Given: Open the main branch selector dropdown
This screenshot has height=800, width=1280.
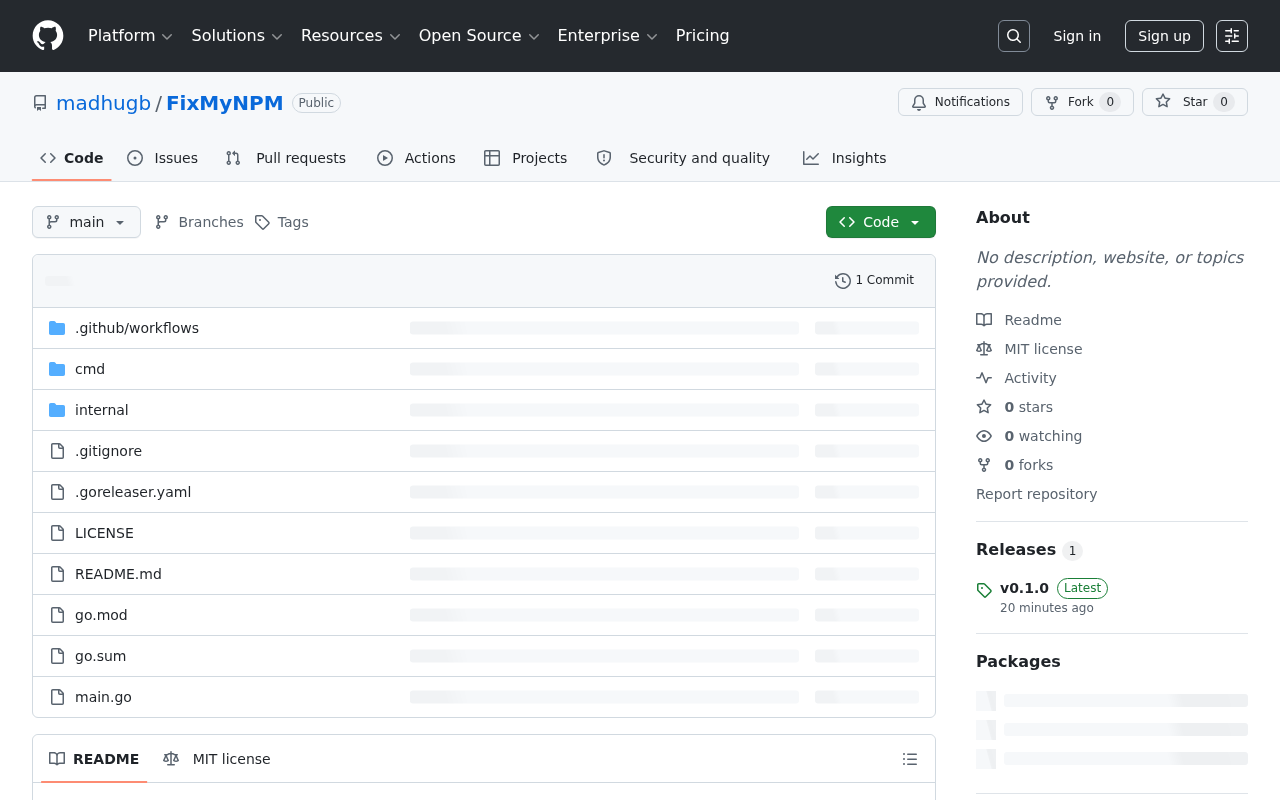Looking at the screenshot, I should (86, 222).
